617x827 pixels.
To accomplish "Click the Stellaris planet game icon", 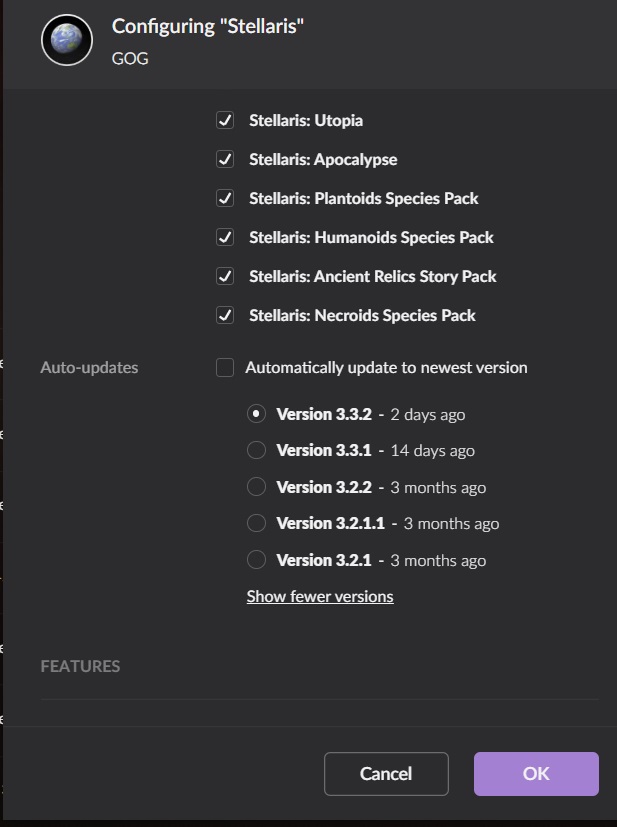I will pyautogui.click(x=67, y=40).
